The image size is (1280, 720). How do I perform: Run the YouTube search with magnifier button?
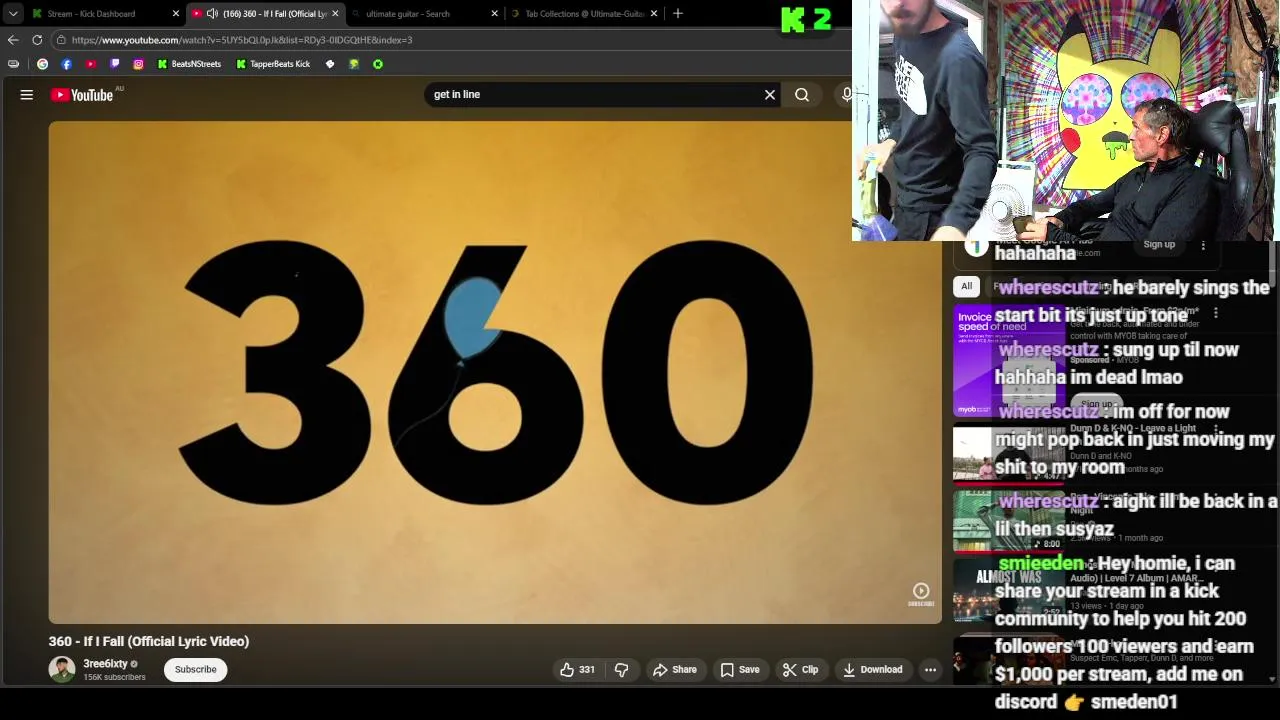point(802,95)
